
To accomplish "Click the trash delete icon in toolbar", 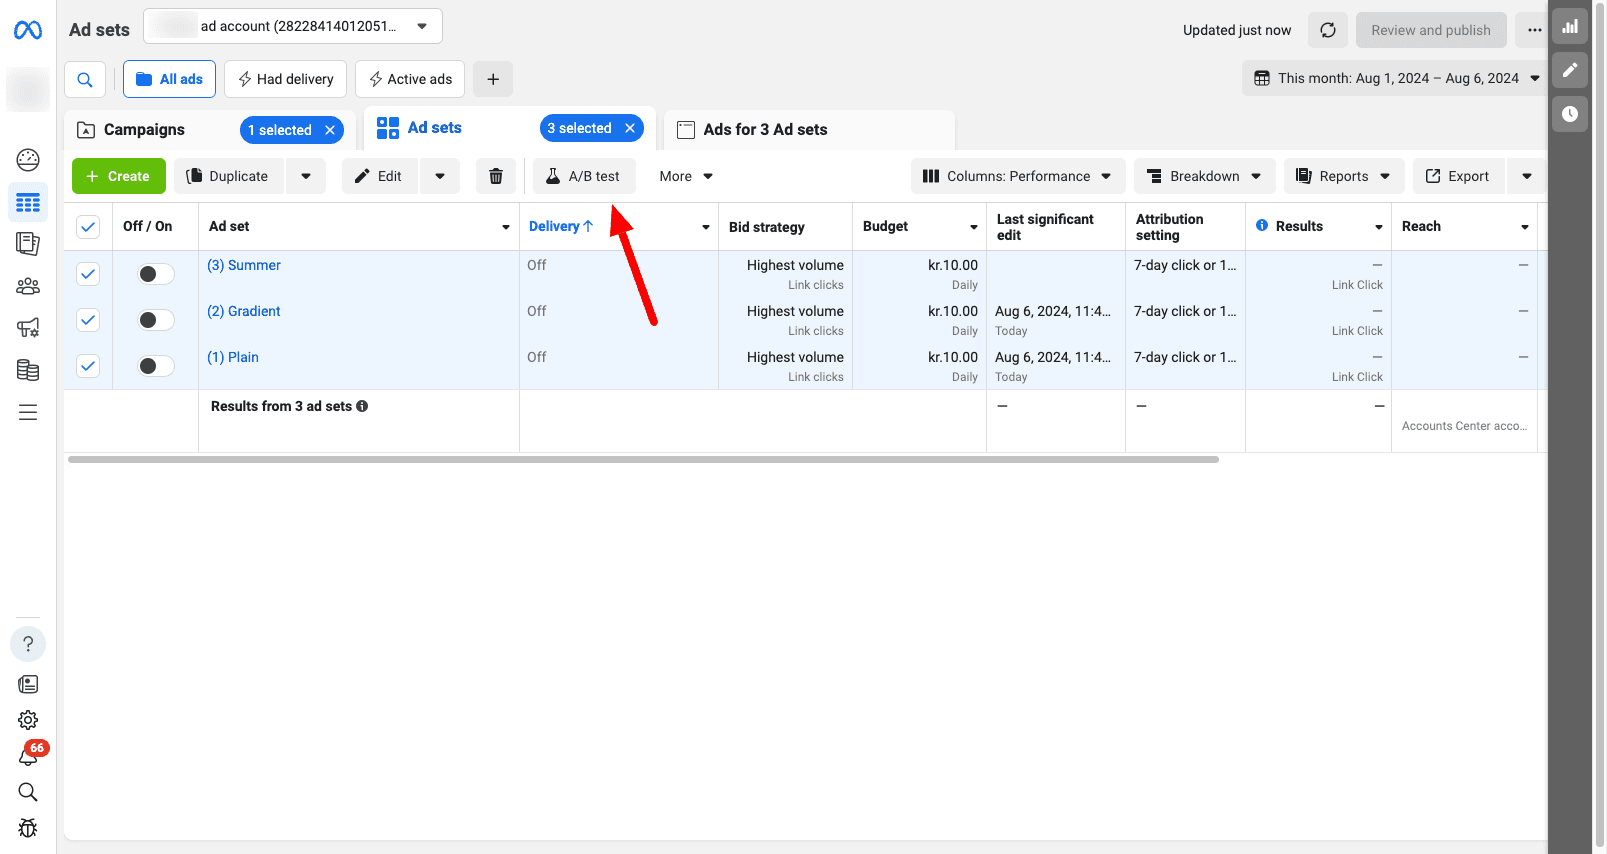I will [495, 176].
